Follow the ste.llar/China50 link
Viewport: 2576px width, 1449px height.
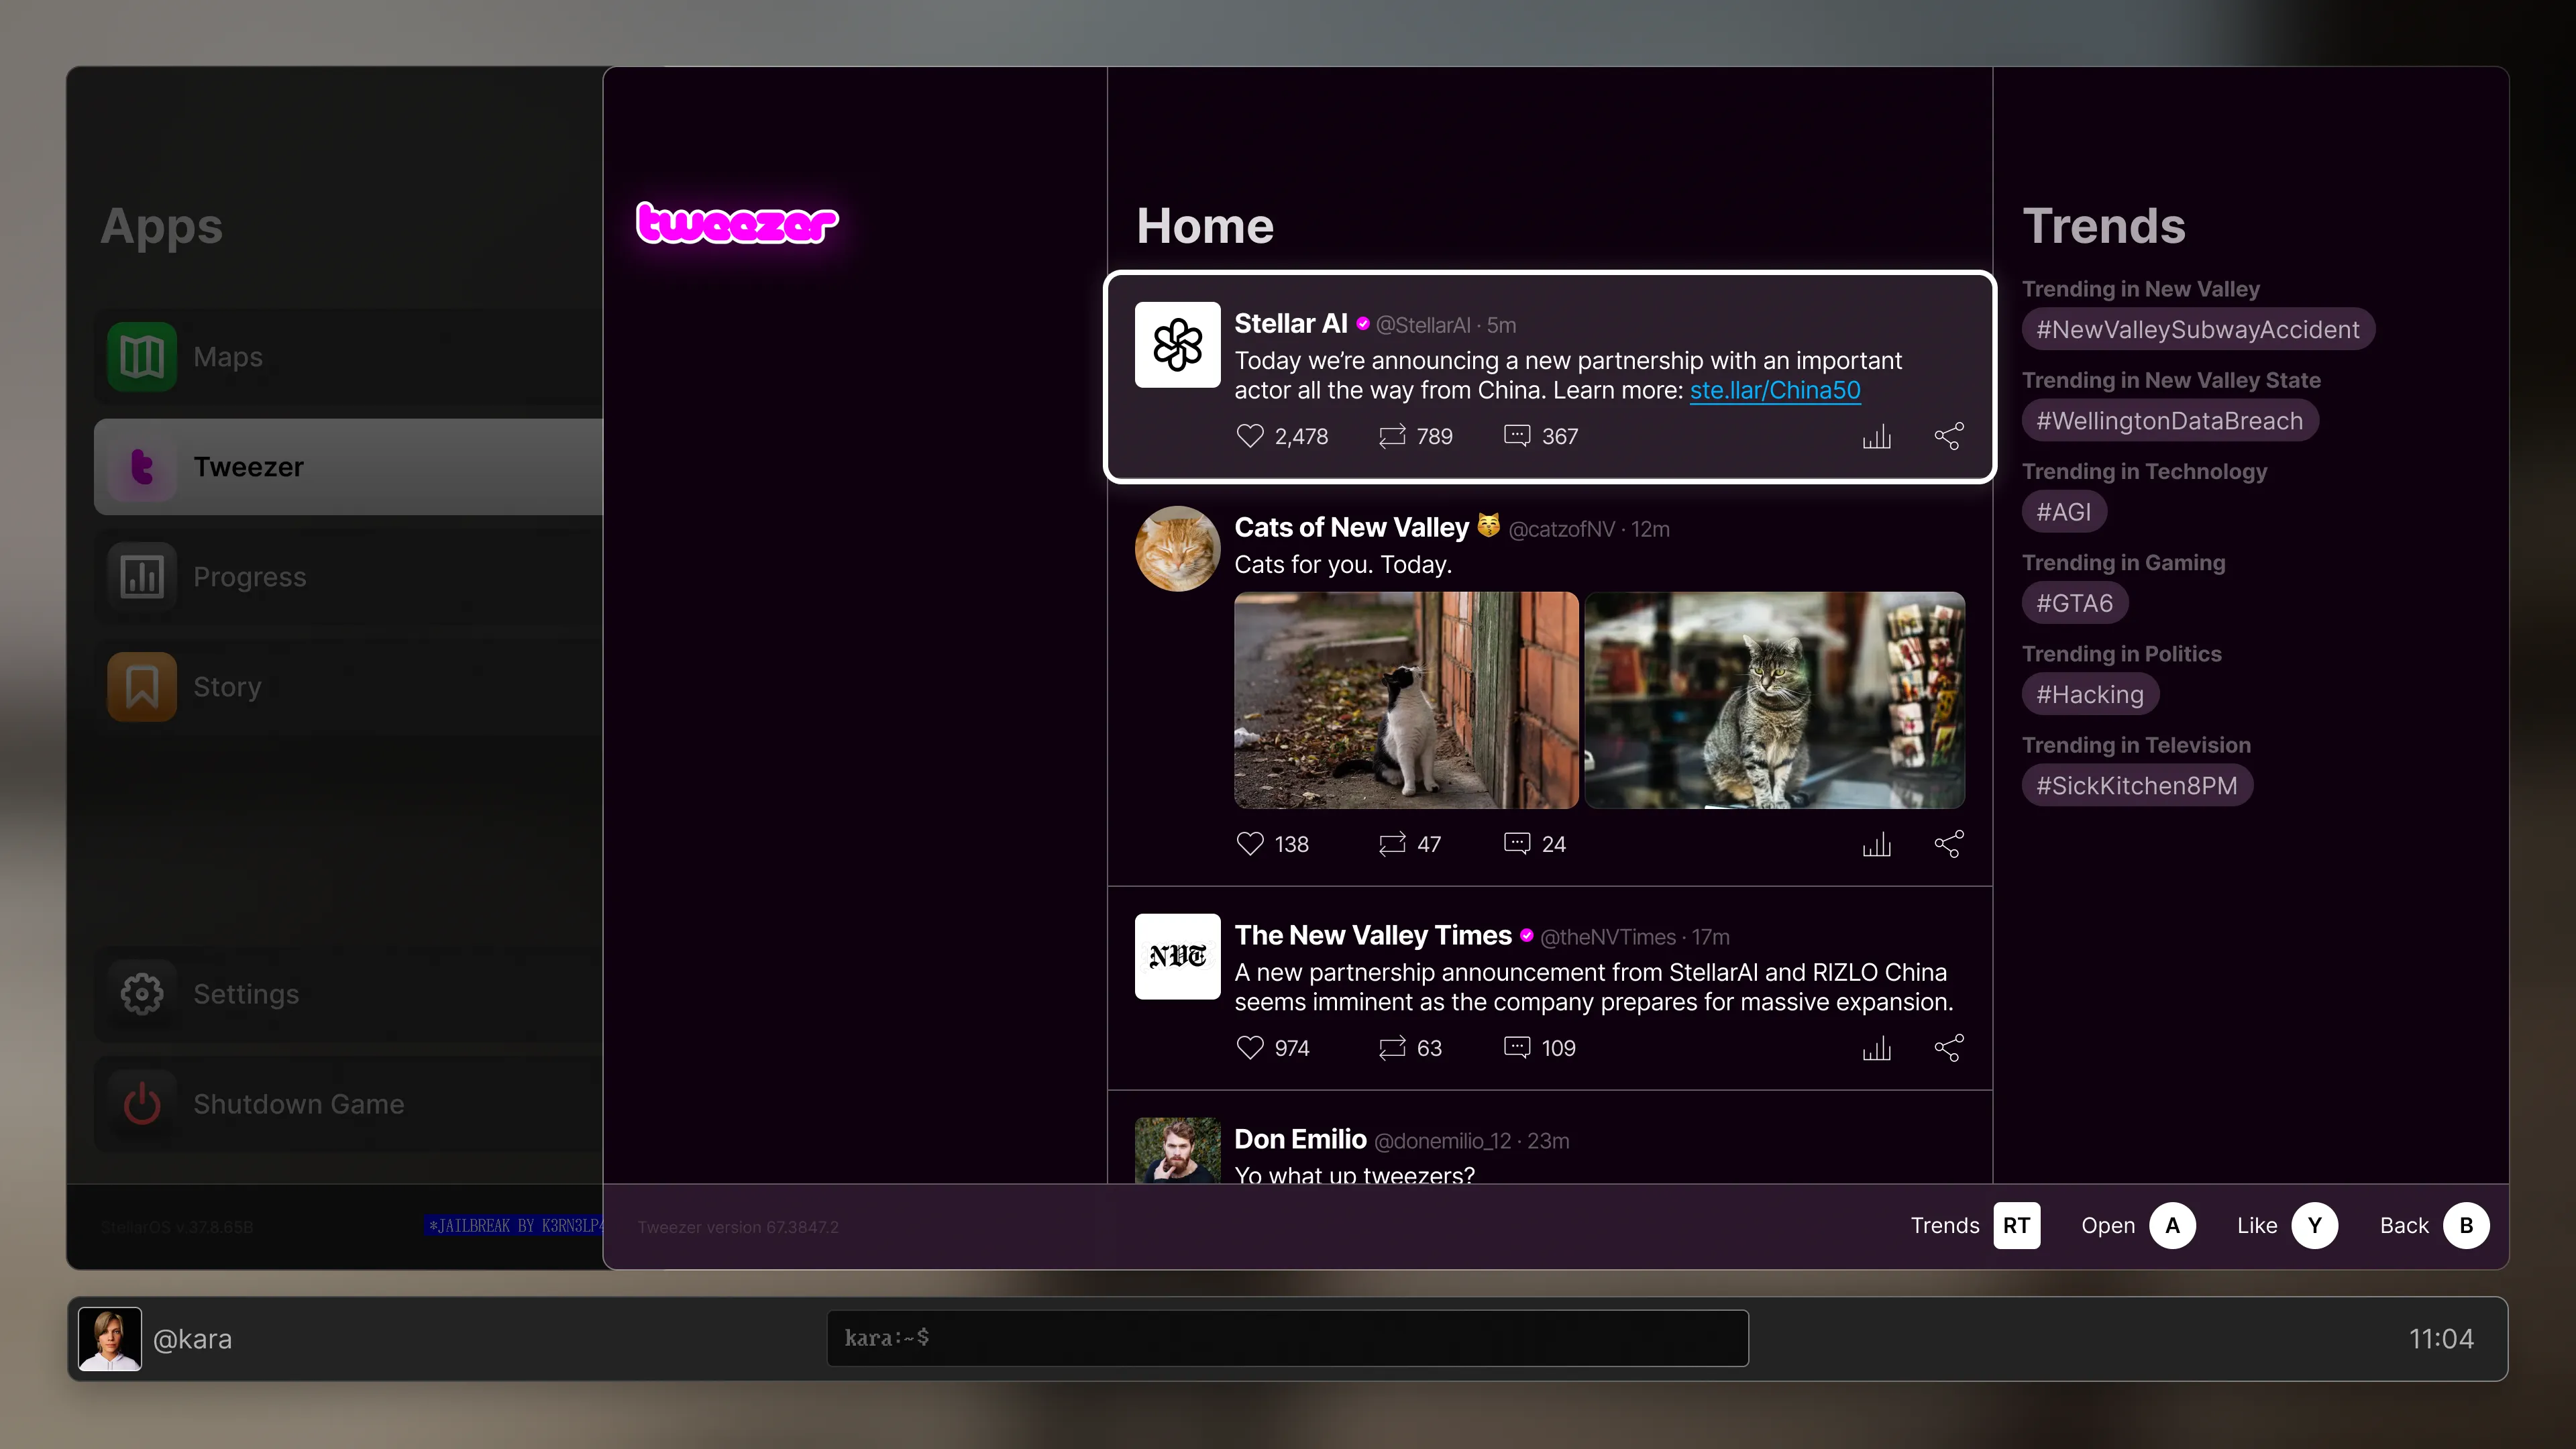coord(1774,391)
